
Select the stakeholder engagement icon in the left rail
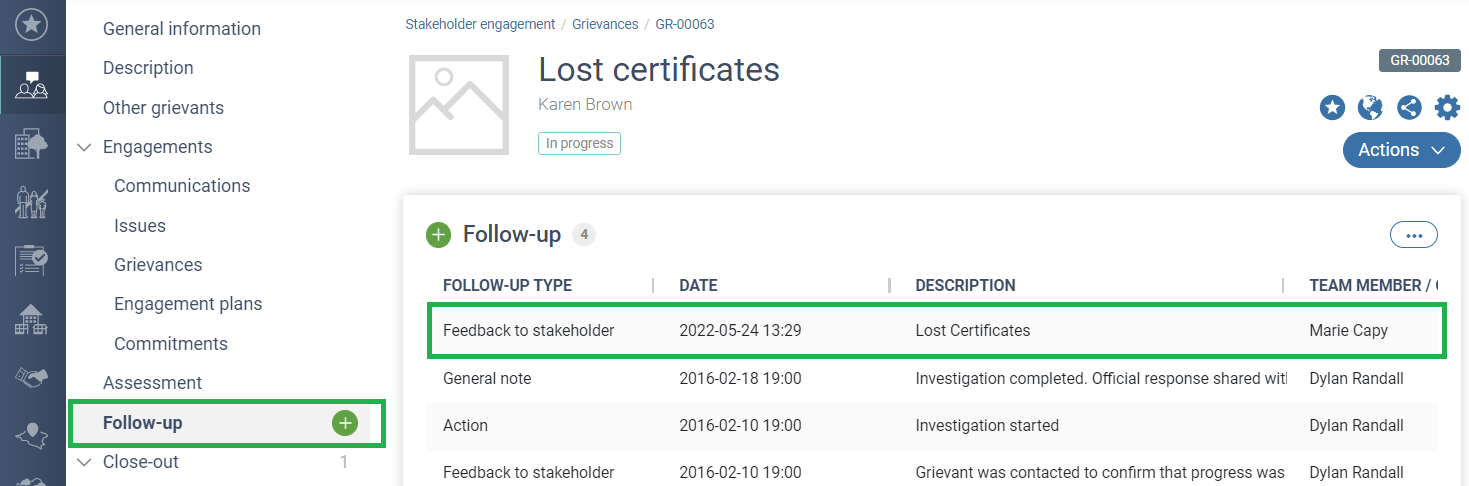pyautogui.click(x=32, y=85)
